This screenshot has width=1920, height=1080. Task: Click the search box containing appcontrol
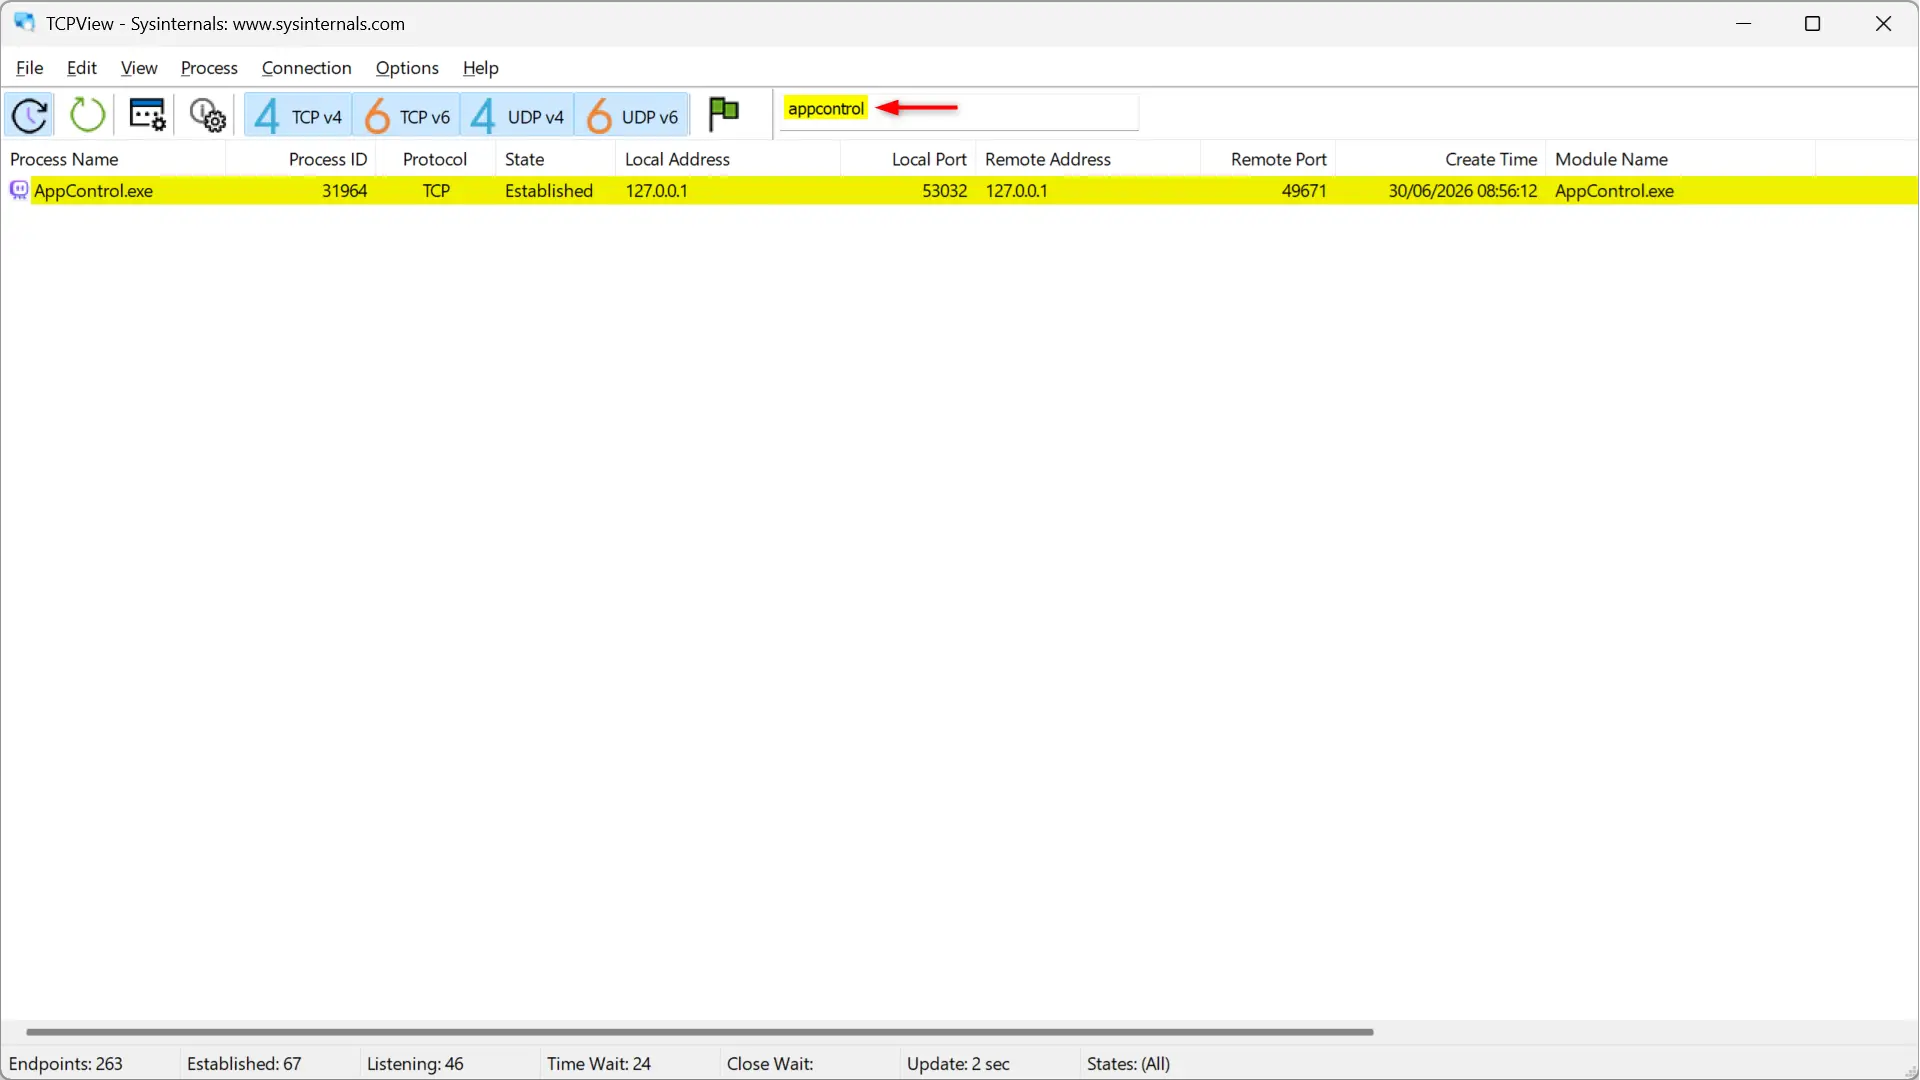coord(959,110)
